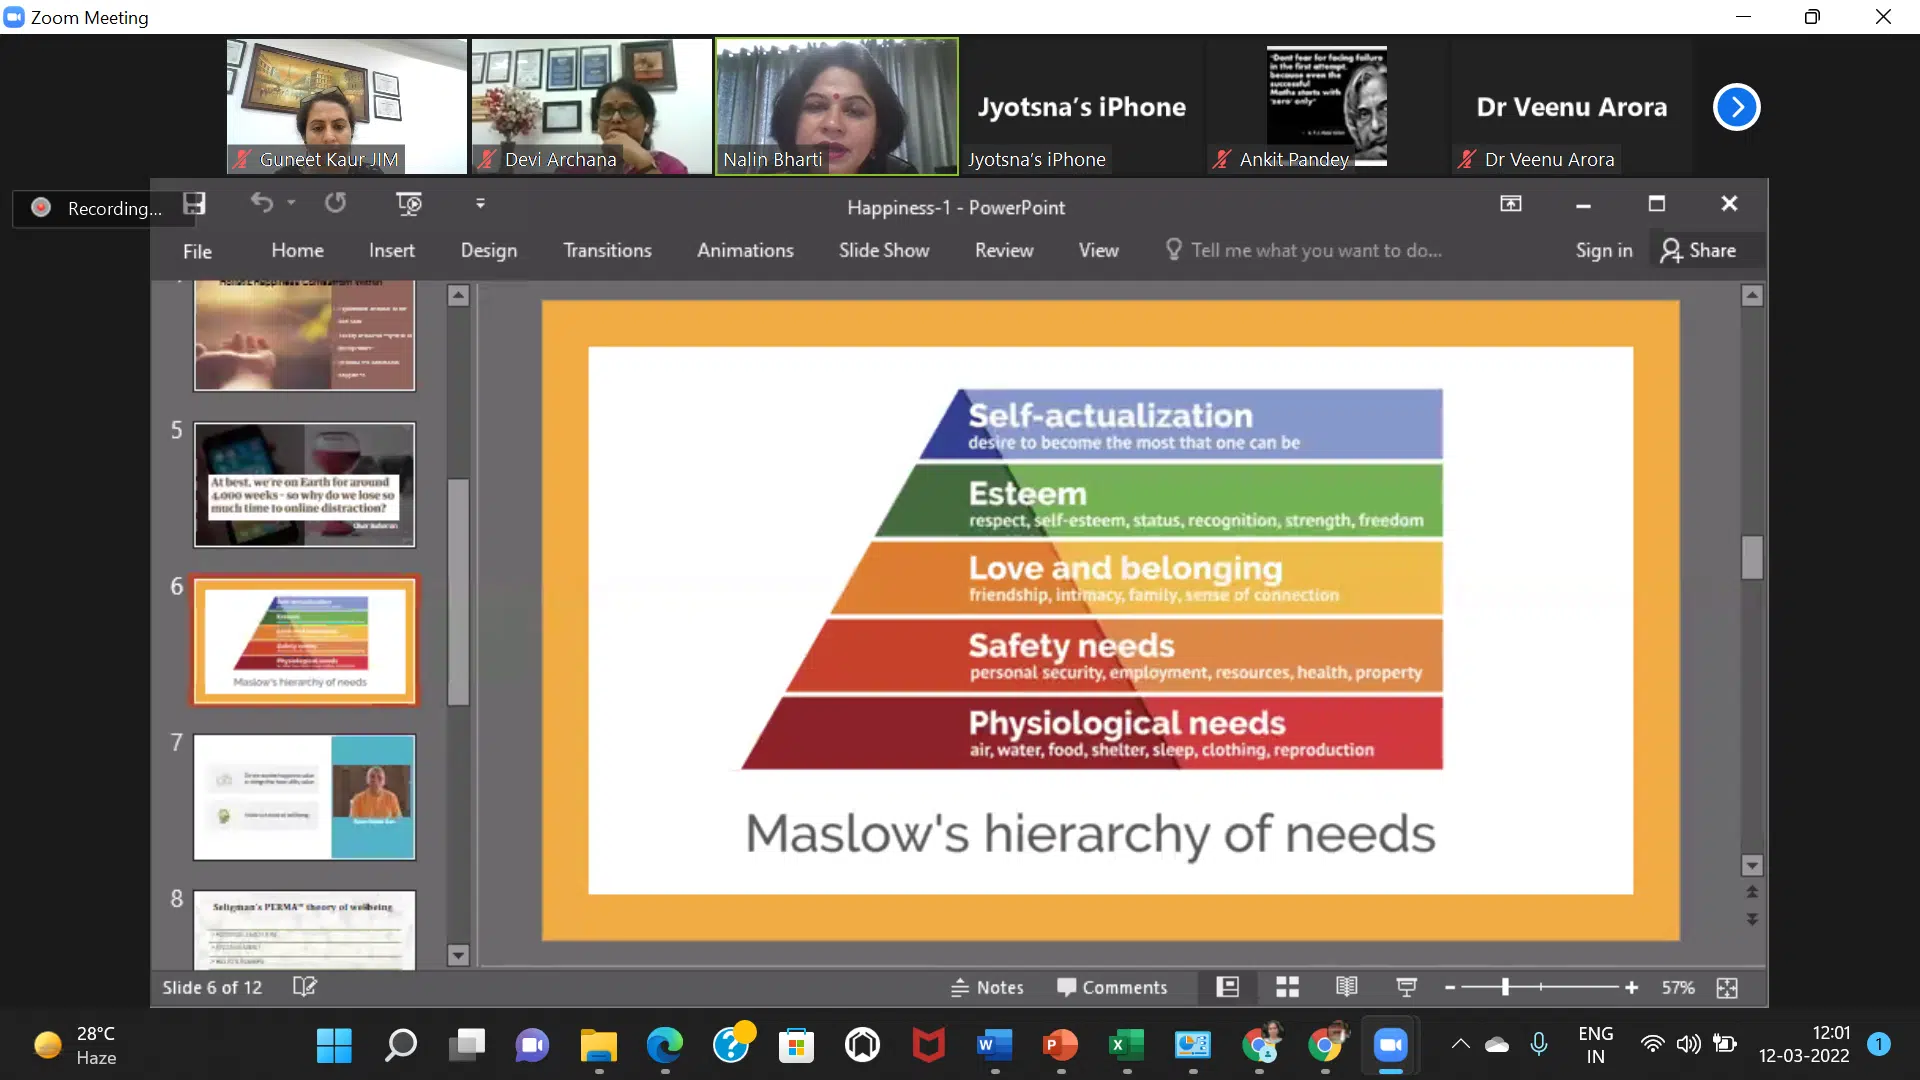Click the Save icon in quick access toolbar
The image size is (1920, 1080).
tap(194, 204)
